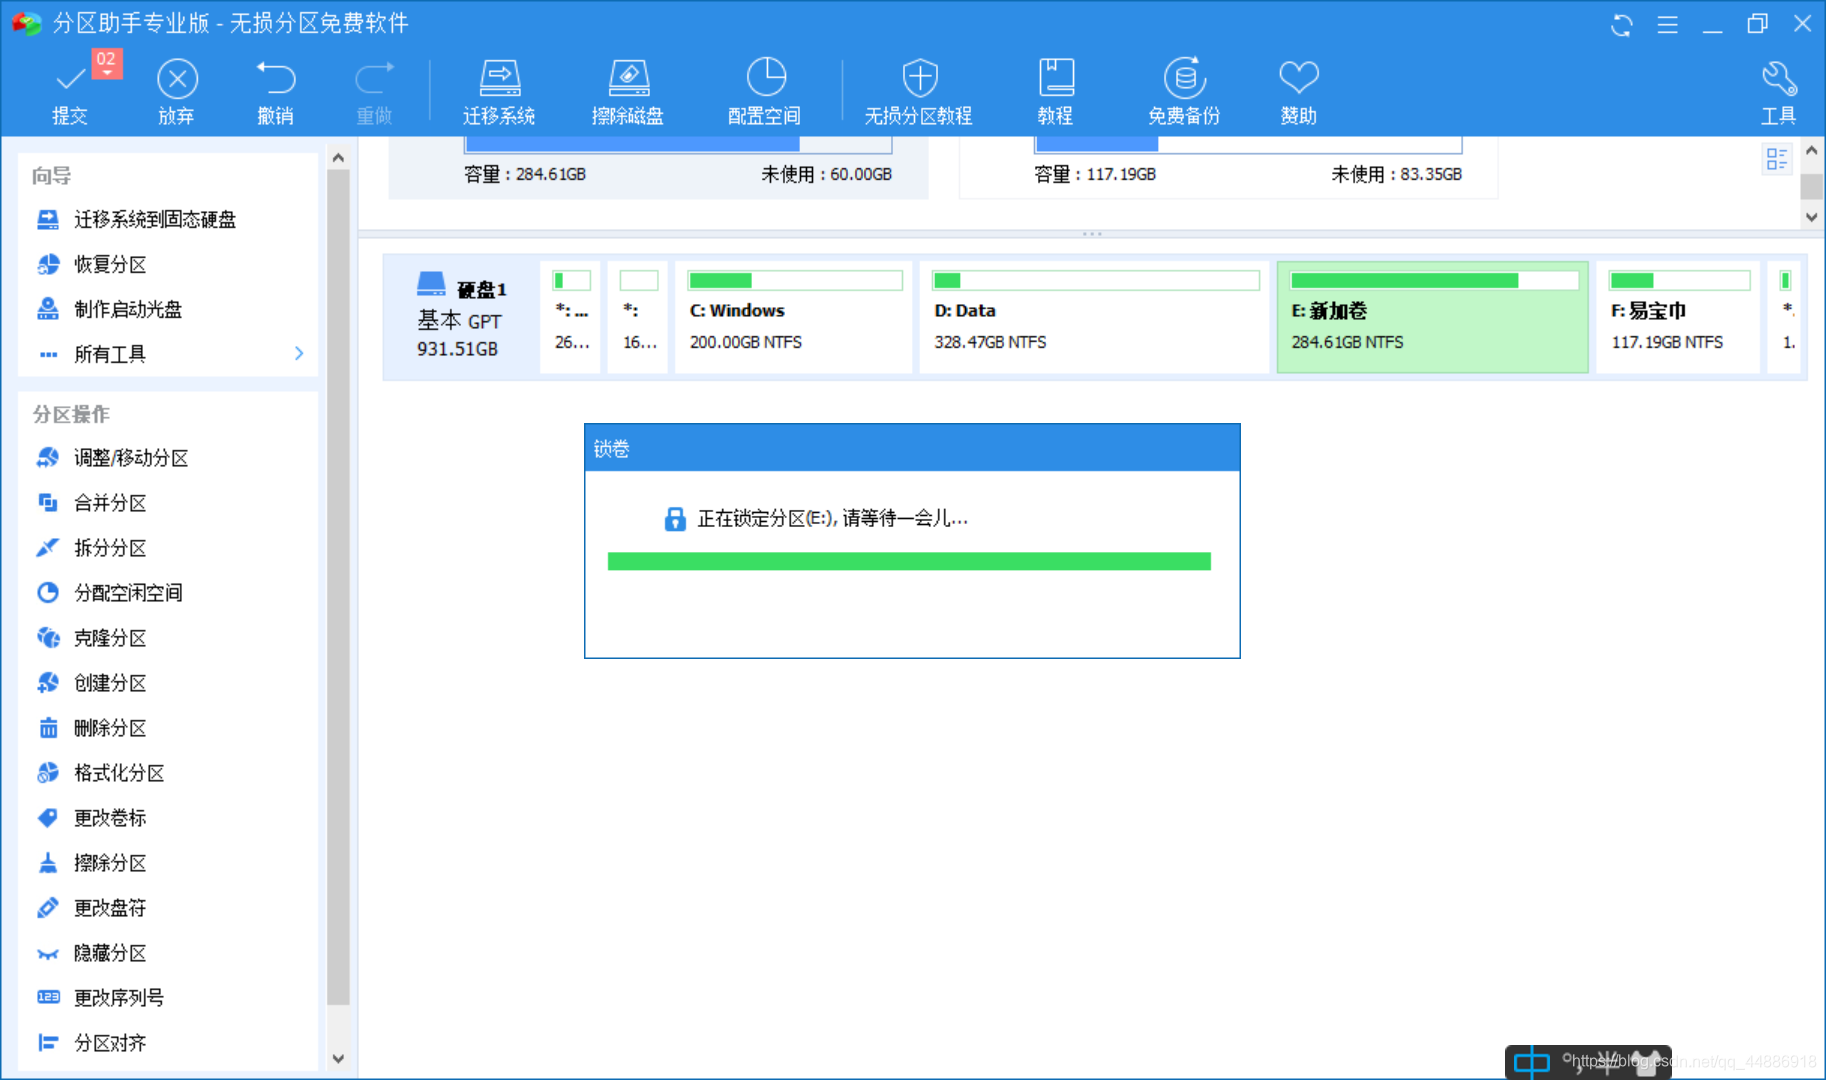Click the 更改盘符 pencil icon
The width and height of the screenshot is (1826, 1080).
48,908
